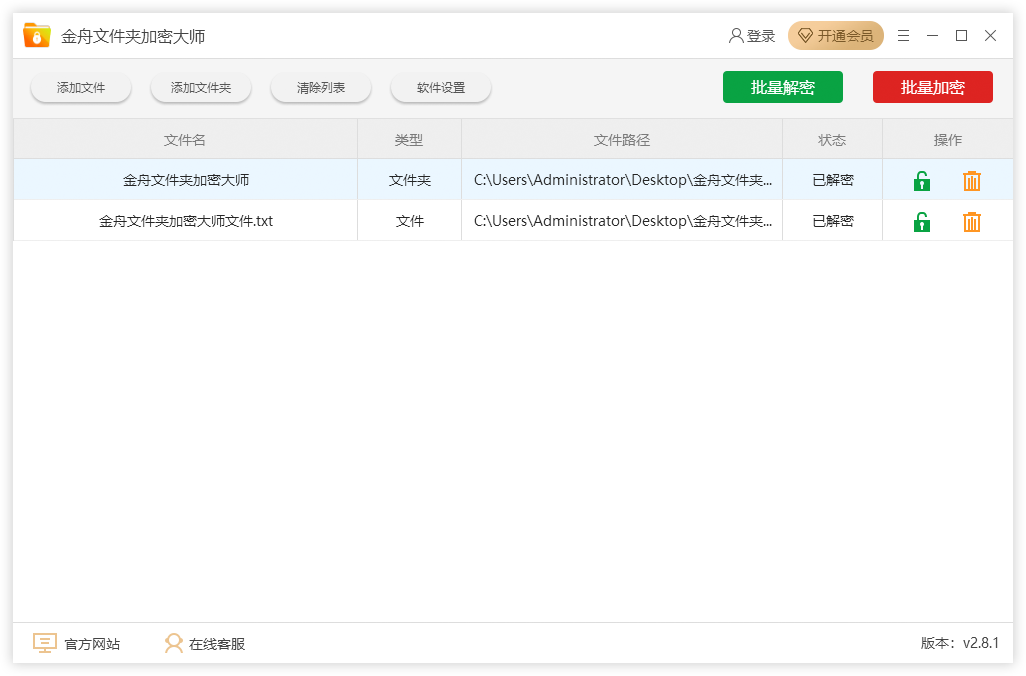Click the unlock icon for the .txt file row
Image resolution: width=1026 pixels, height=676 pixels.
click(x=921, y=222)
